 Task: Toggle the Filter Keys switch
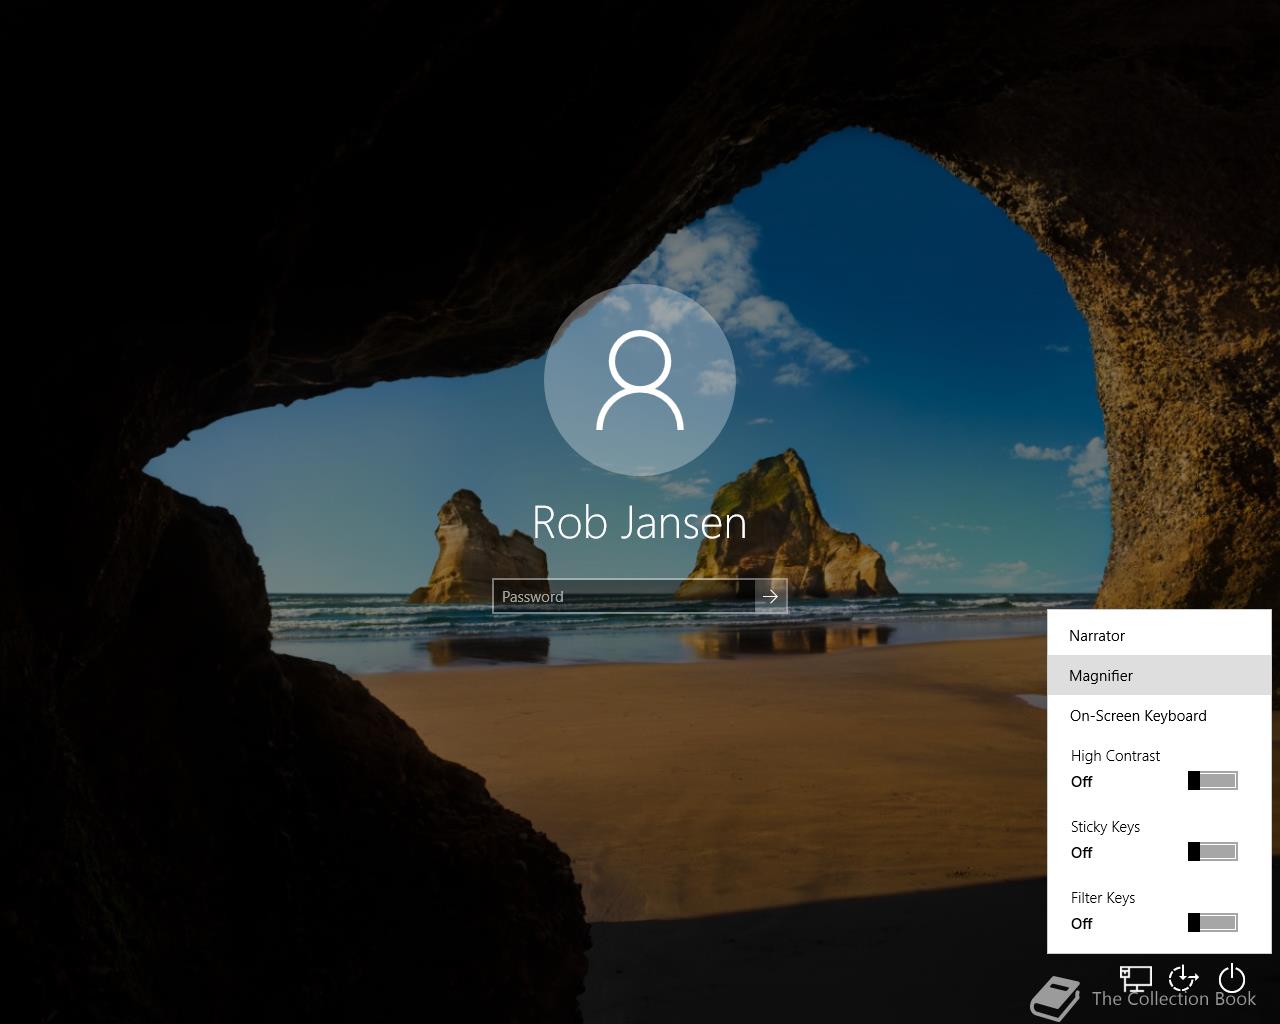click(1213, 923)
